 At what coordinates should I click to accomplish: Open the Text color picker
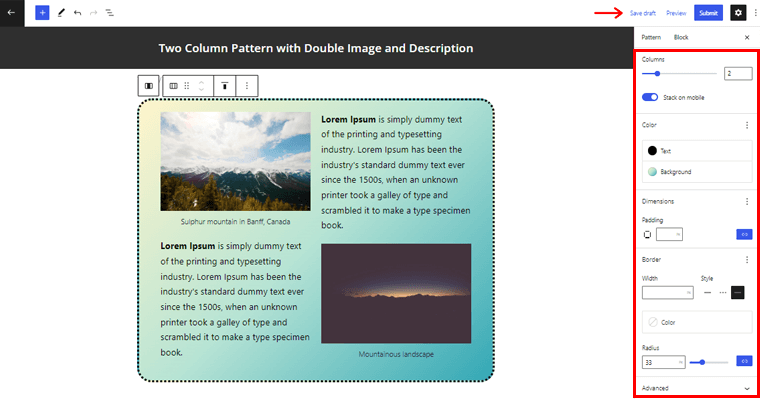point(697,151)
